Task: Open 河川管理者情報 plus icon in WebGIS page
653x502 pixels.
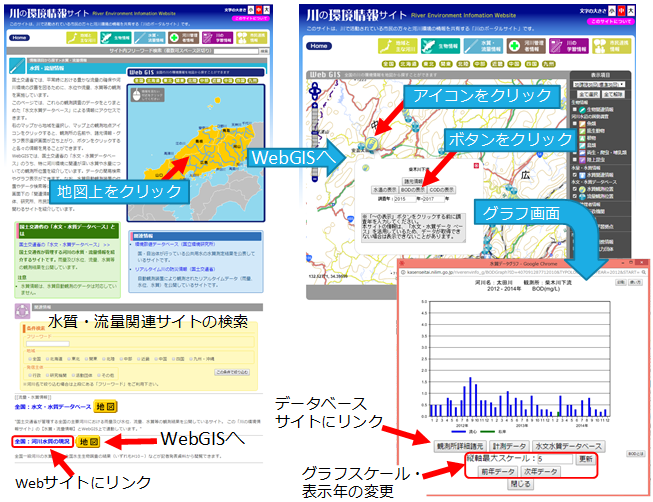Action: (526, 46)
